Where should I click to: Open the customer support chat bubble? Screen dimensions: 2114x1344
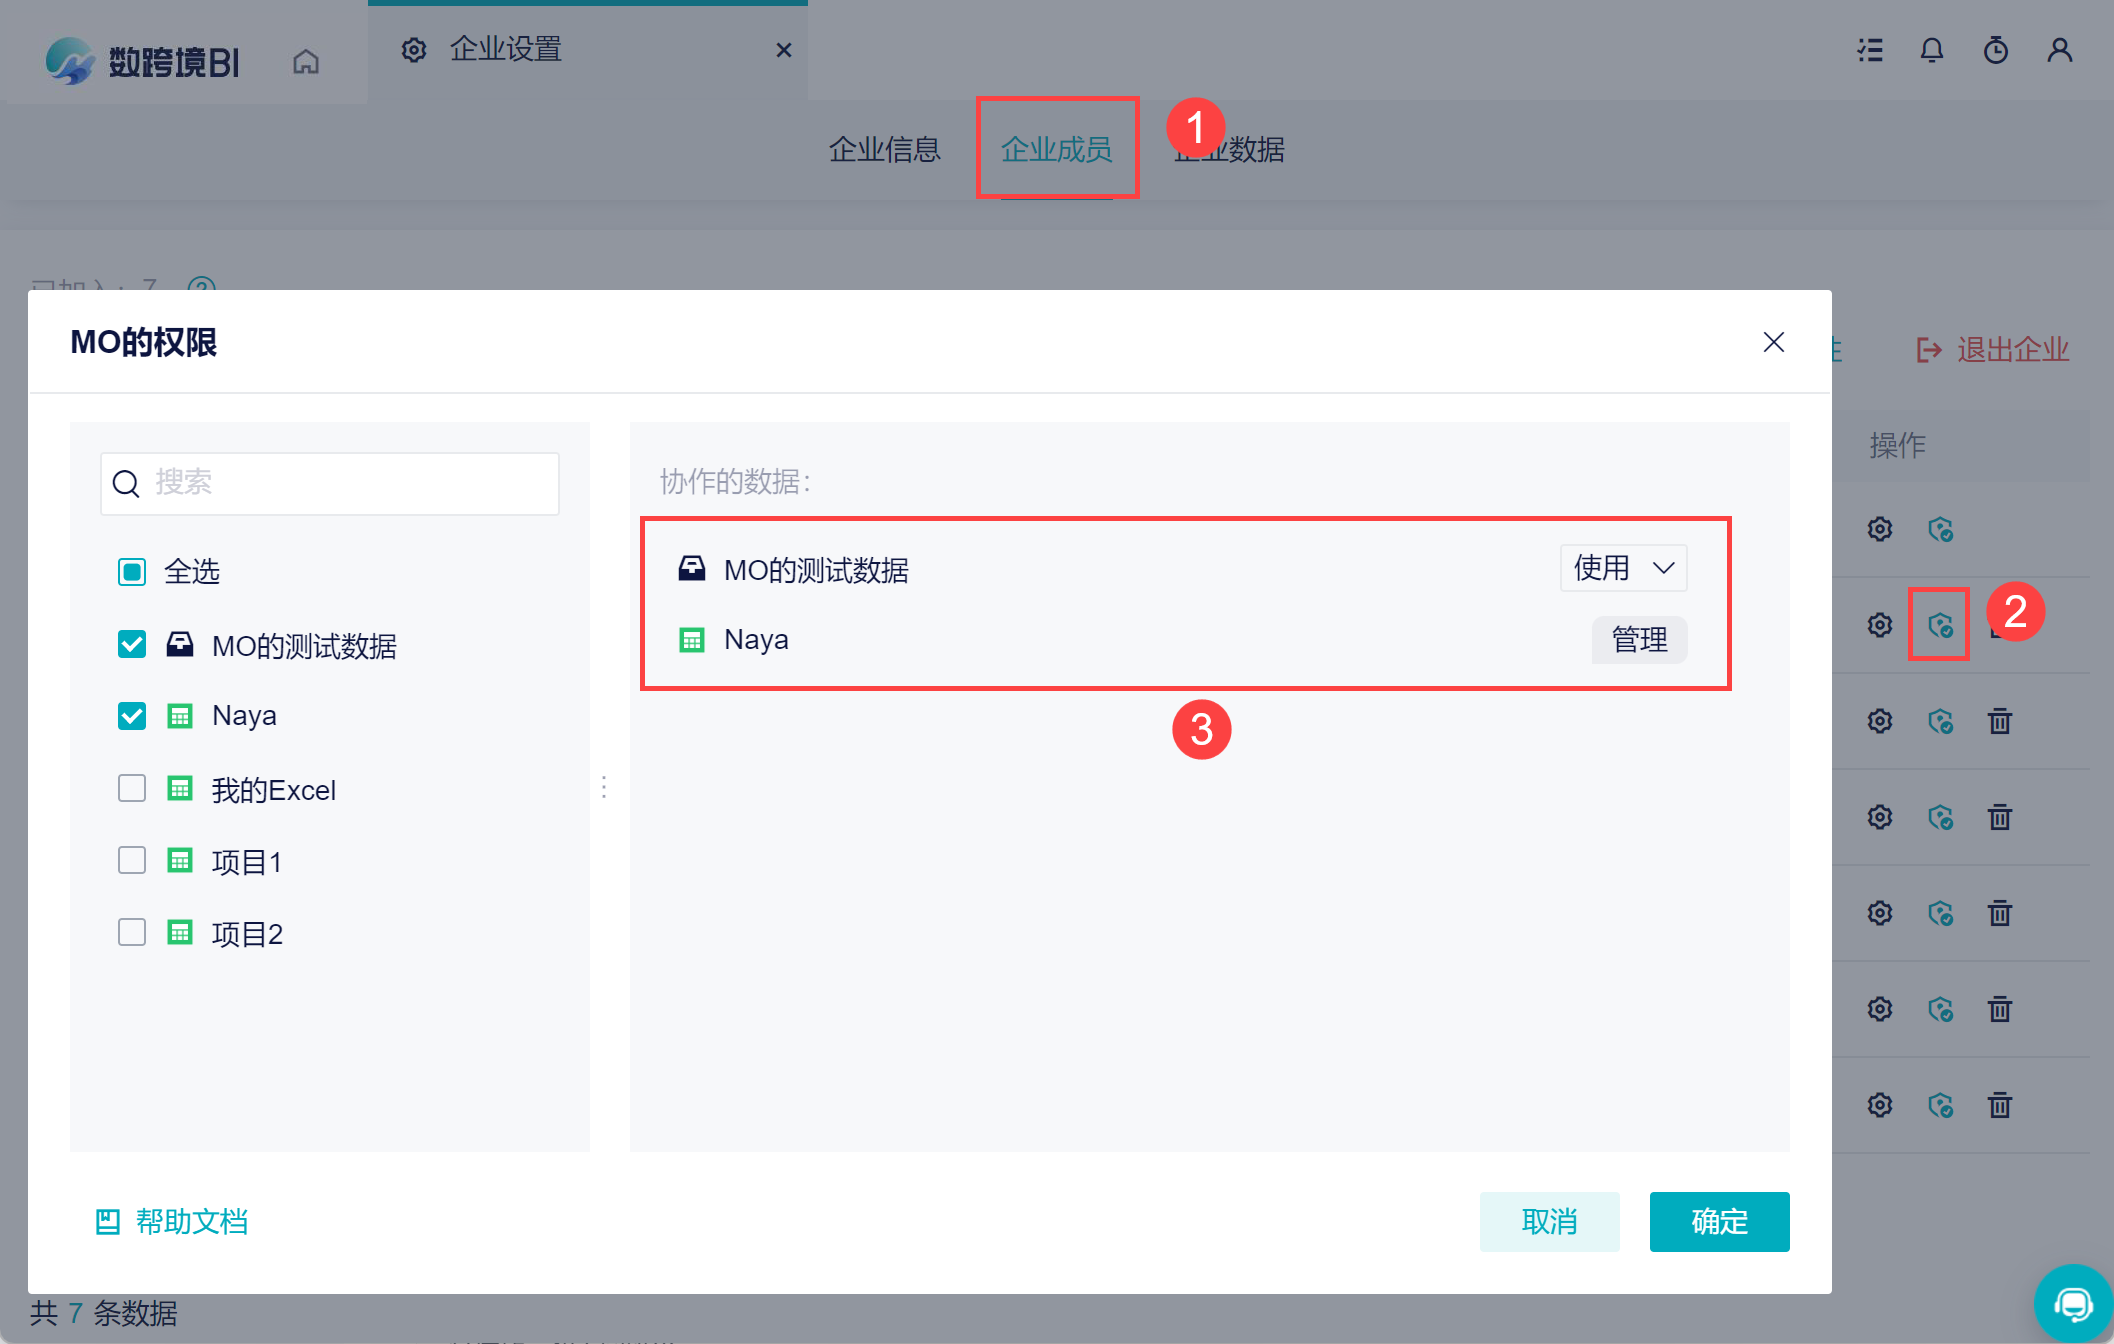tap(2074, 1303)
